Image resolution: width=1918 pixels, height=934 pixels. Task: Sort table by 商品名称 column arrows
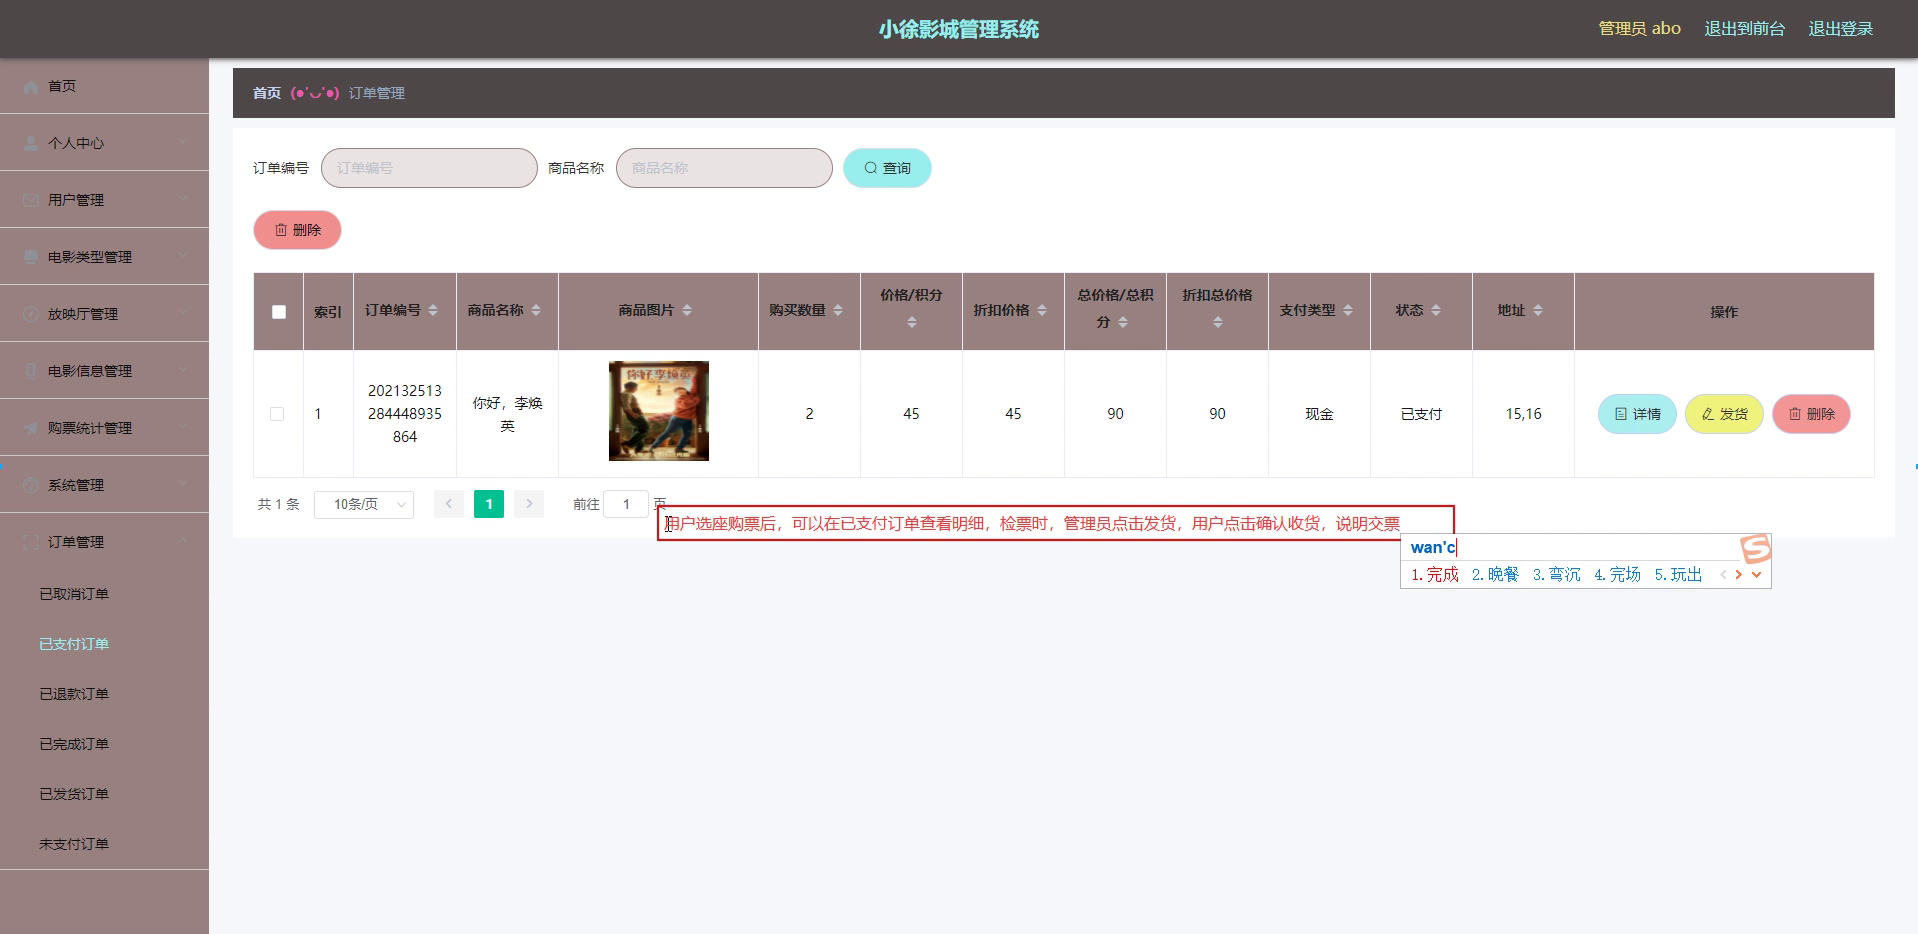tap(536, 311)
